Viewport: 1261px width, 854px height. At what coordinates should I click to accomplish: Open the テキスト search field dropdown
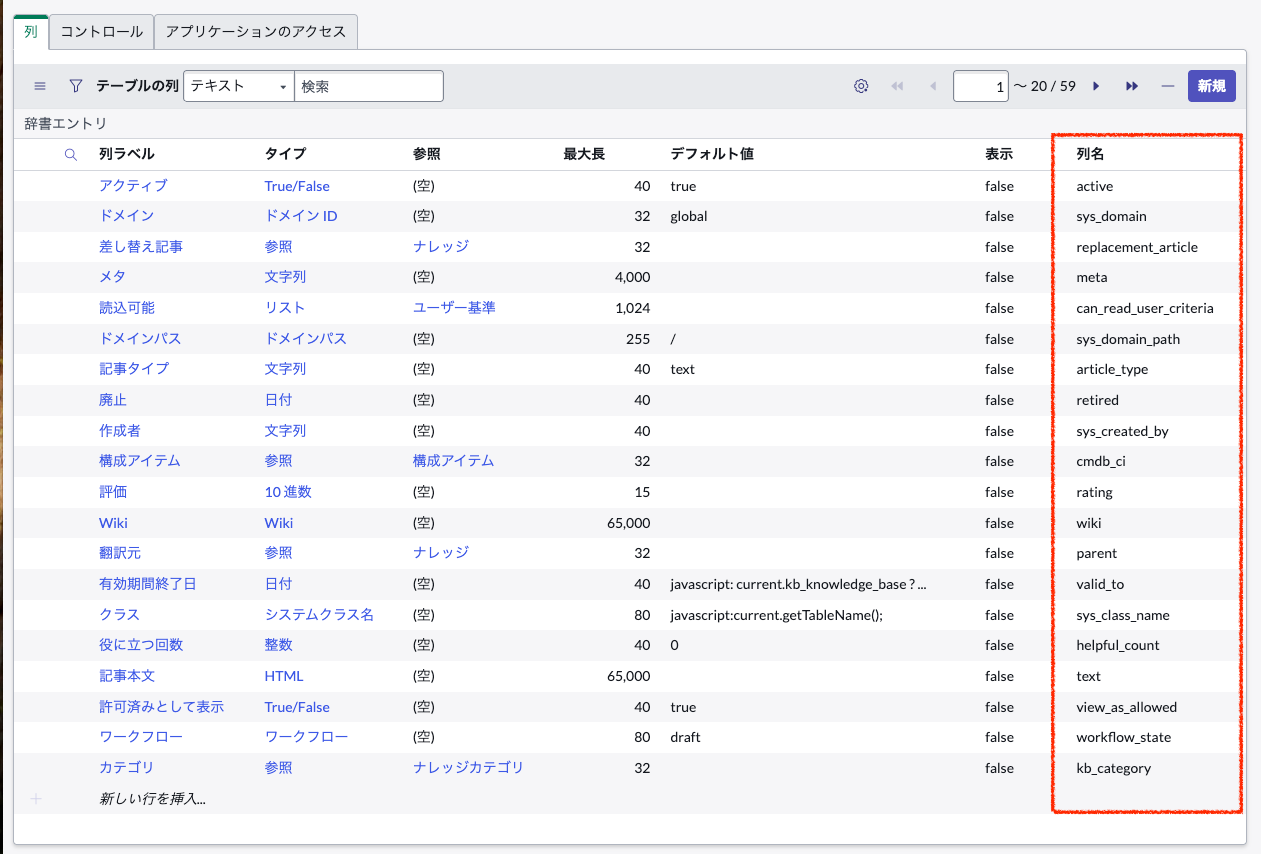click(x=238, y=86)
